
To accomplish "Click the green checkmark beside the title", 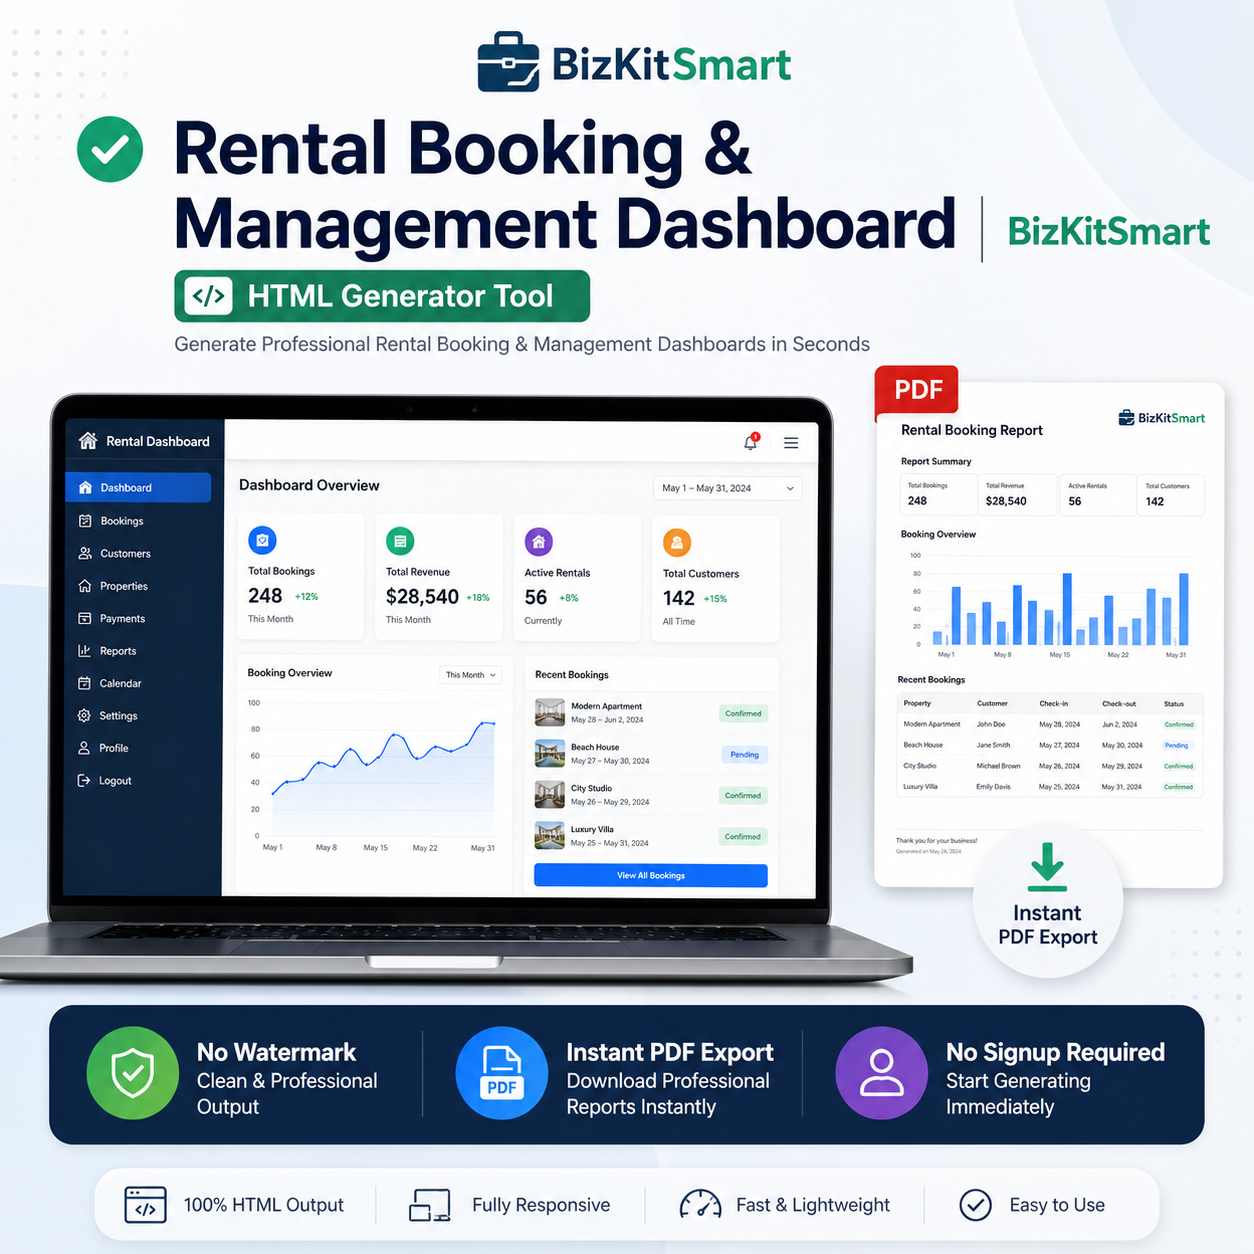I will [x=110, y=149].
